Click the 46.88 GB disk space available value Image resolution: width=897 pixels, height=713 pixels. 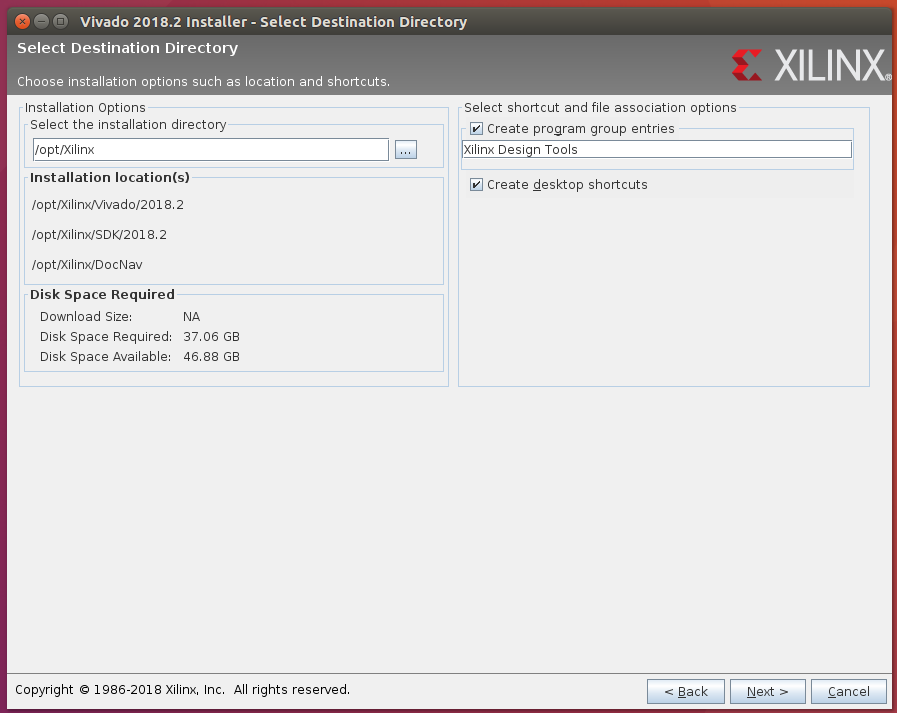click(211, 356)
